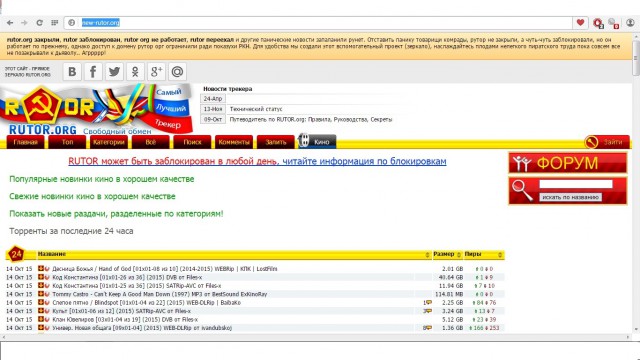The image size is (640, 360).
Task: Magnet icon for Универ. Новая общага row
Action: tap(47, 328)
